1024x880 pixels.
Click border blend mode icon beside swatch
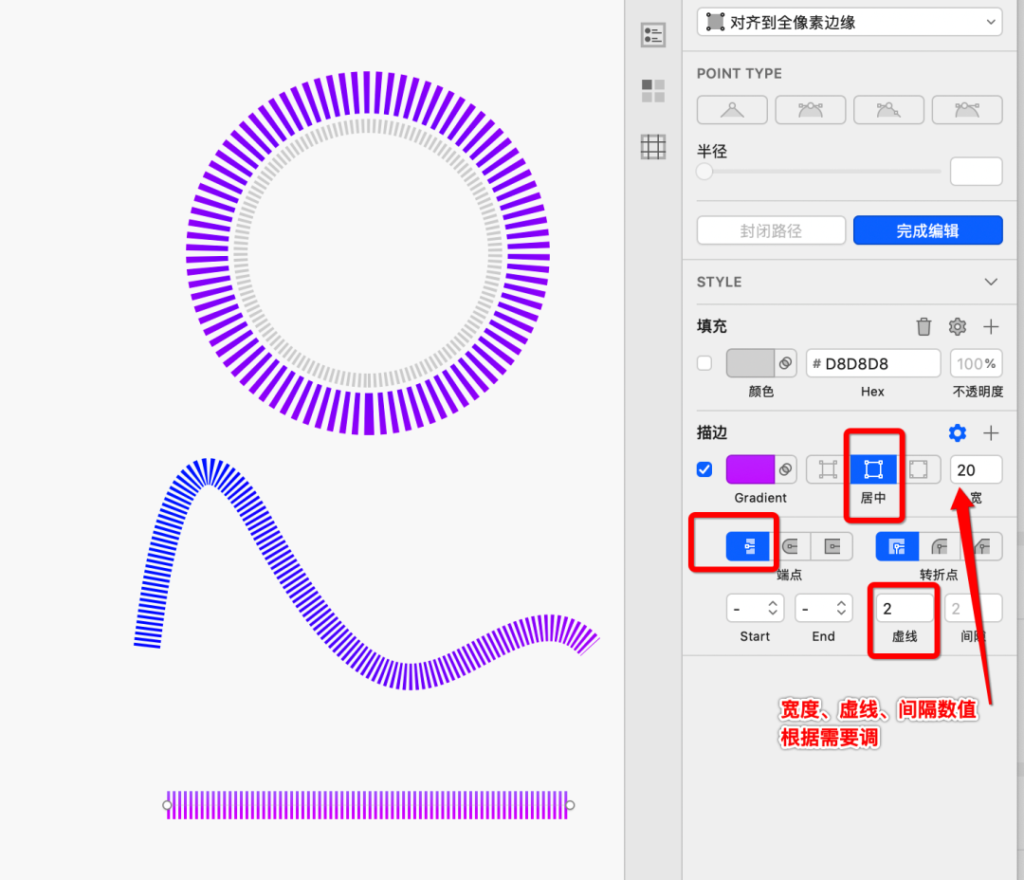[786, 469]
